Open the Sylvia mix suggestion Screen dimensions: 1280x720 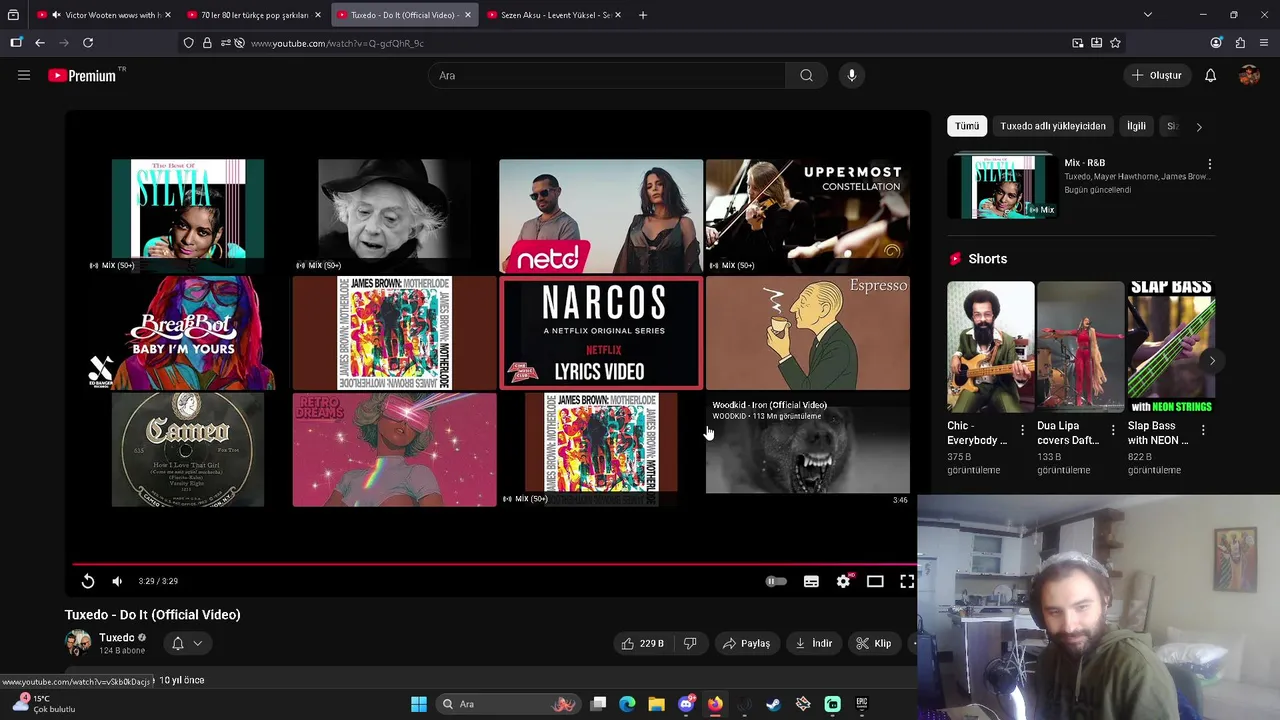tap(188, 216)
